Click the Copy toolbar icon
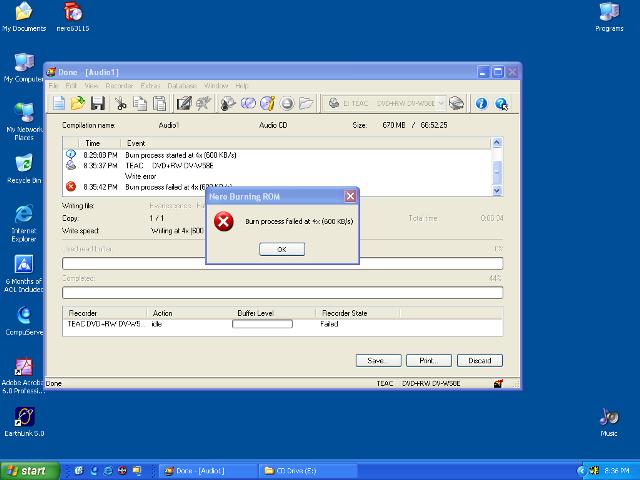Viewport: 640px width, 480px height. [140, 103]
